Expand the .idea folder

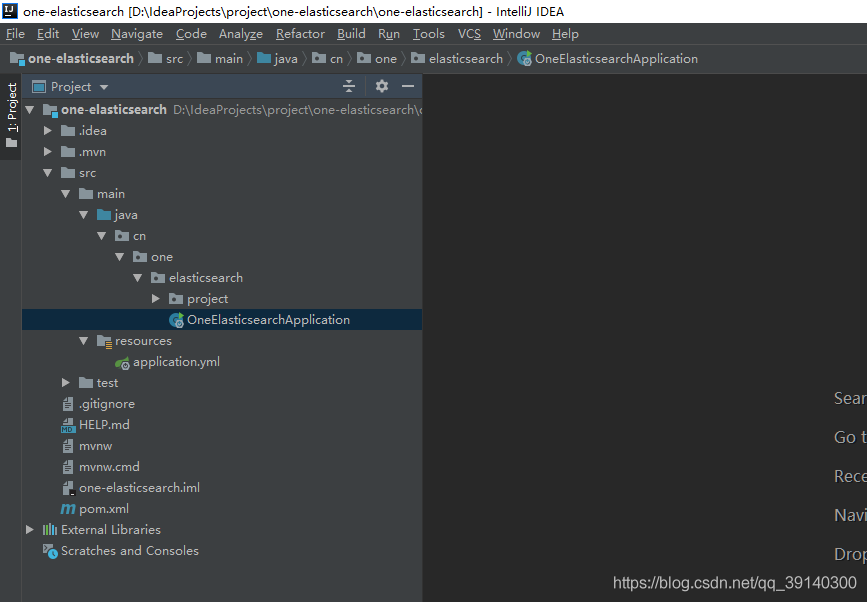coord(48,131)
